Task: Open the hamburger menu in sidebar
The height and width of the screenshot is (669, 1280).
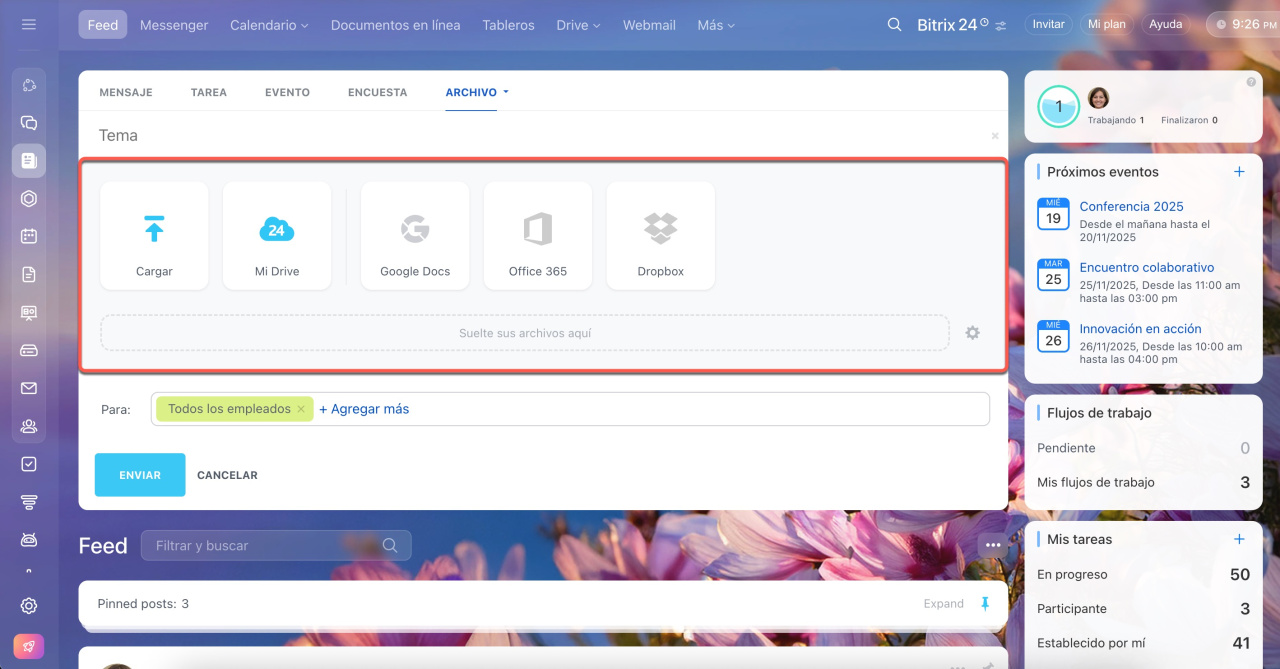Action: tap(29, 25)
